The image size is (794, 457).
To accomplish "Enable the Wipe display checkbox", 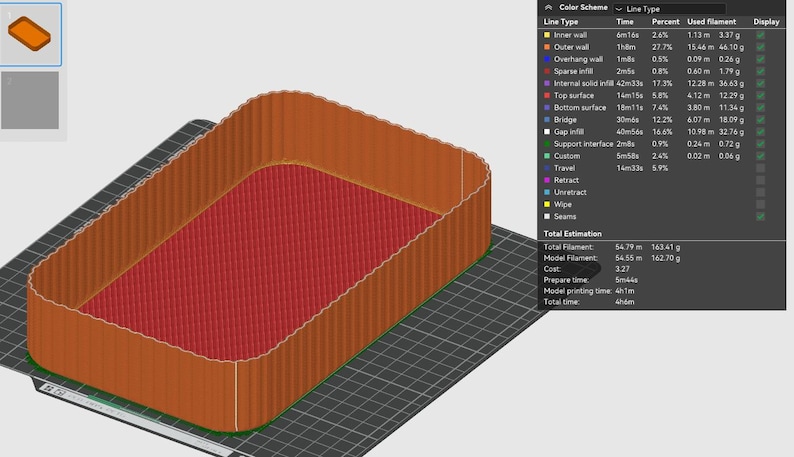I will pyautogui.click(x=760, y=204).
